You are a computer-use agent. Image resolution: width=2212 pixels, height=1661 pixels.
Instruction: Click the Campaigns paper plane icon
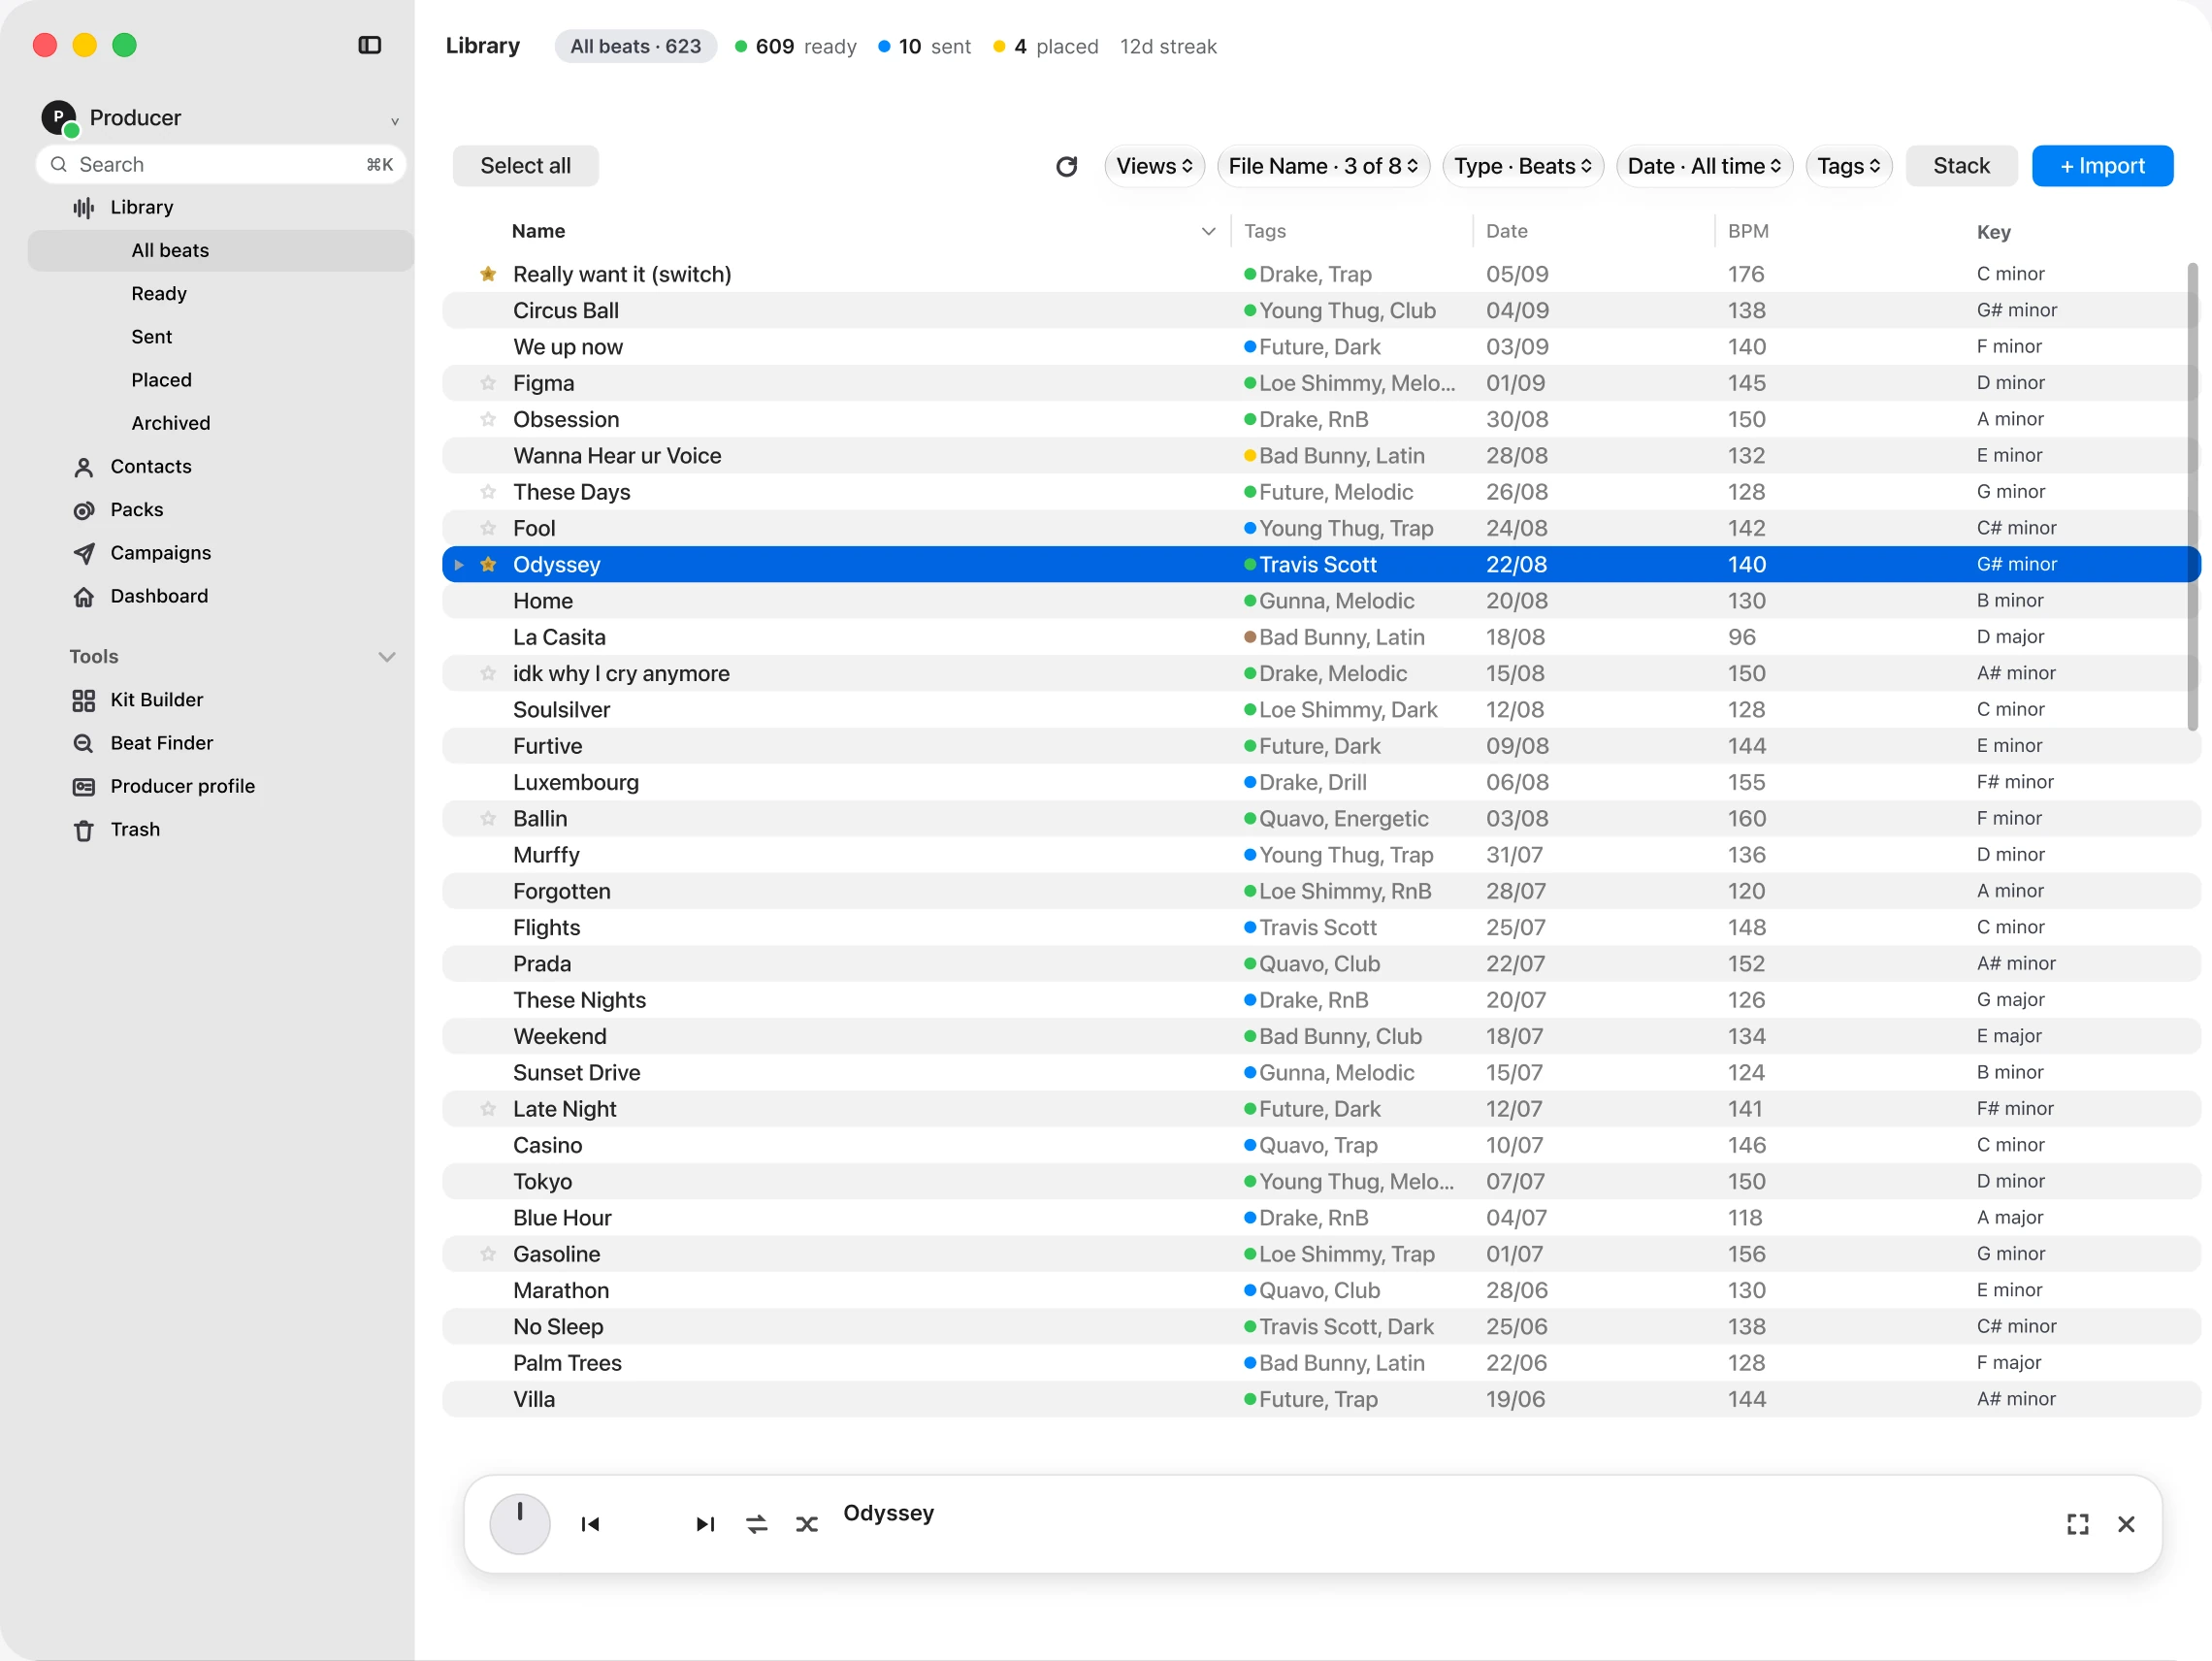[x=84, y=553]
